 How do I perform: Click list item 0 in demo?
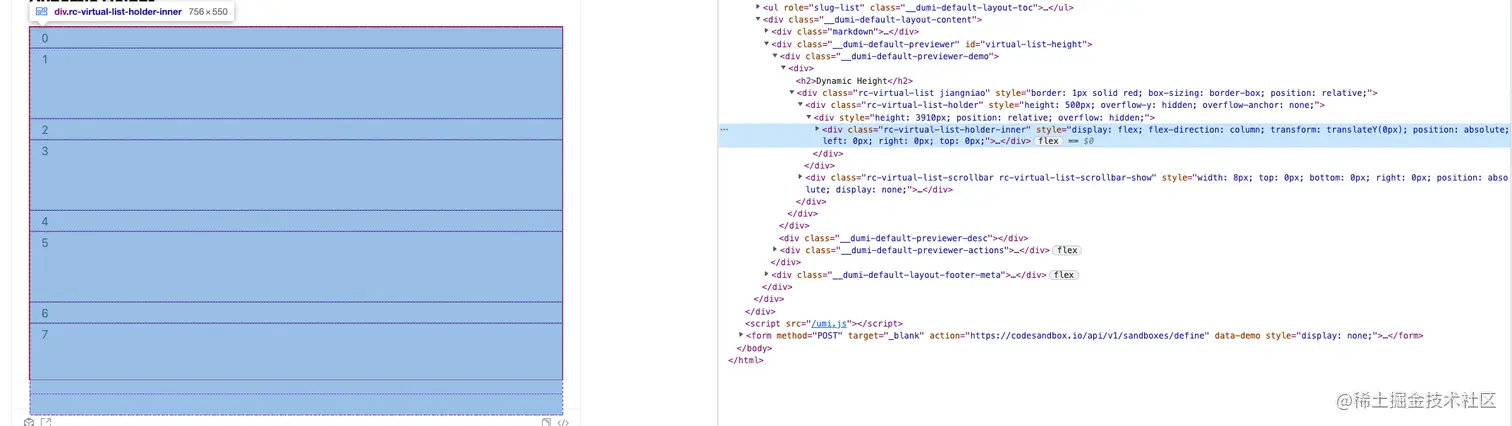tap(296, 38)
